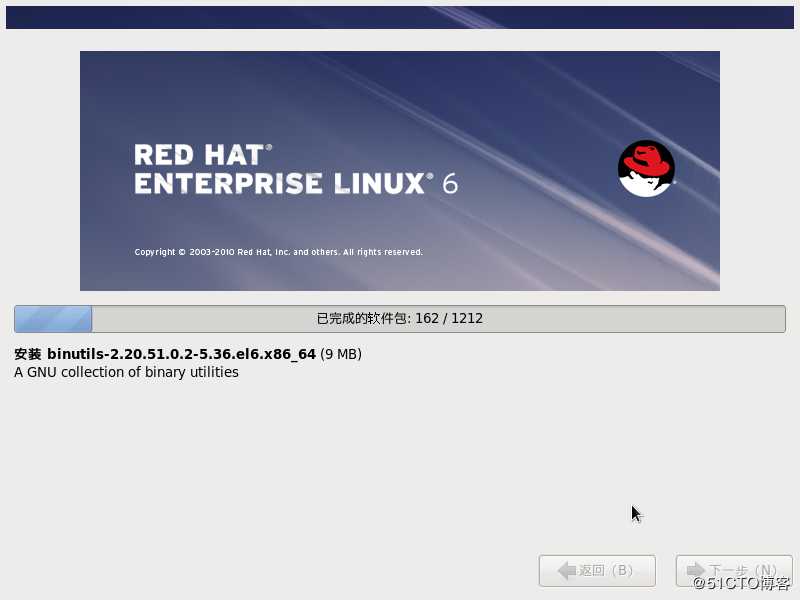Image resolution: width=800 pixels, height=600 pixels.
Task: Click the description "A GNU collection of binary utilities"
Action: pos(126,372)
